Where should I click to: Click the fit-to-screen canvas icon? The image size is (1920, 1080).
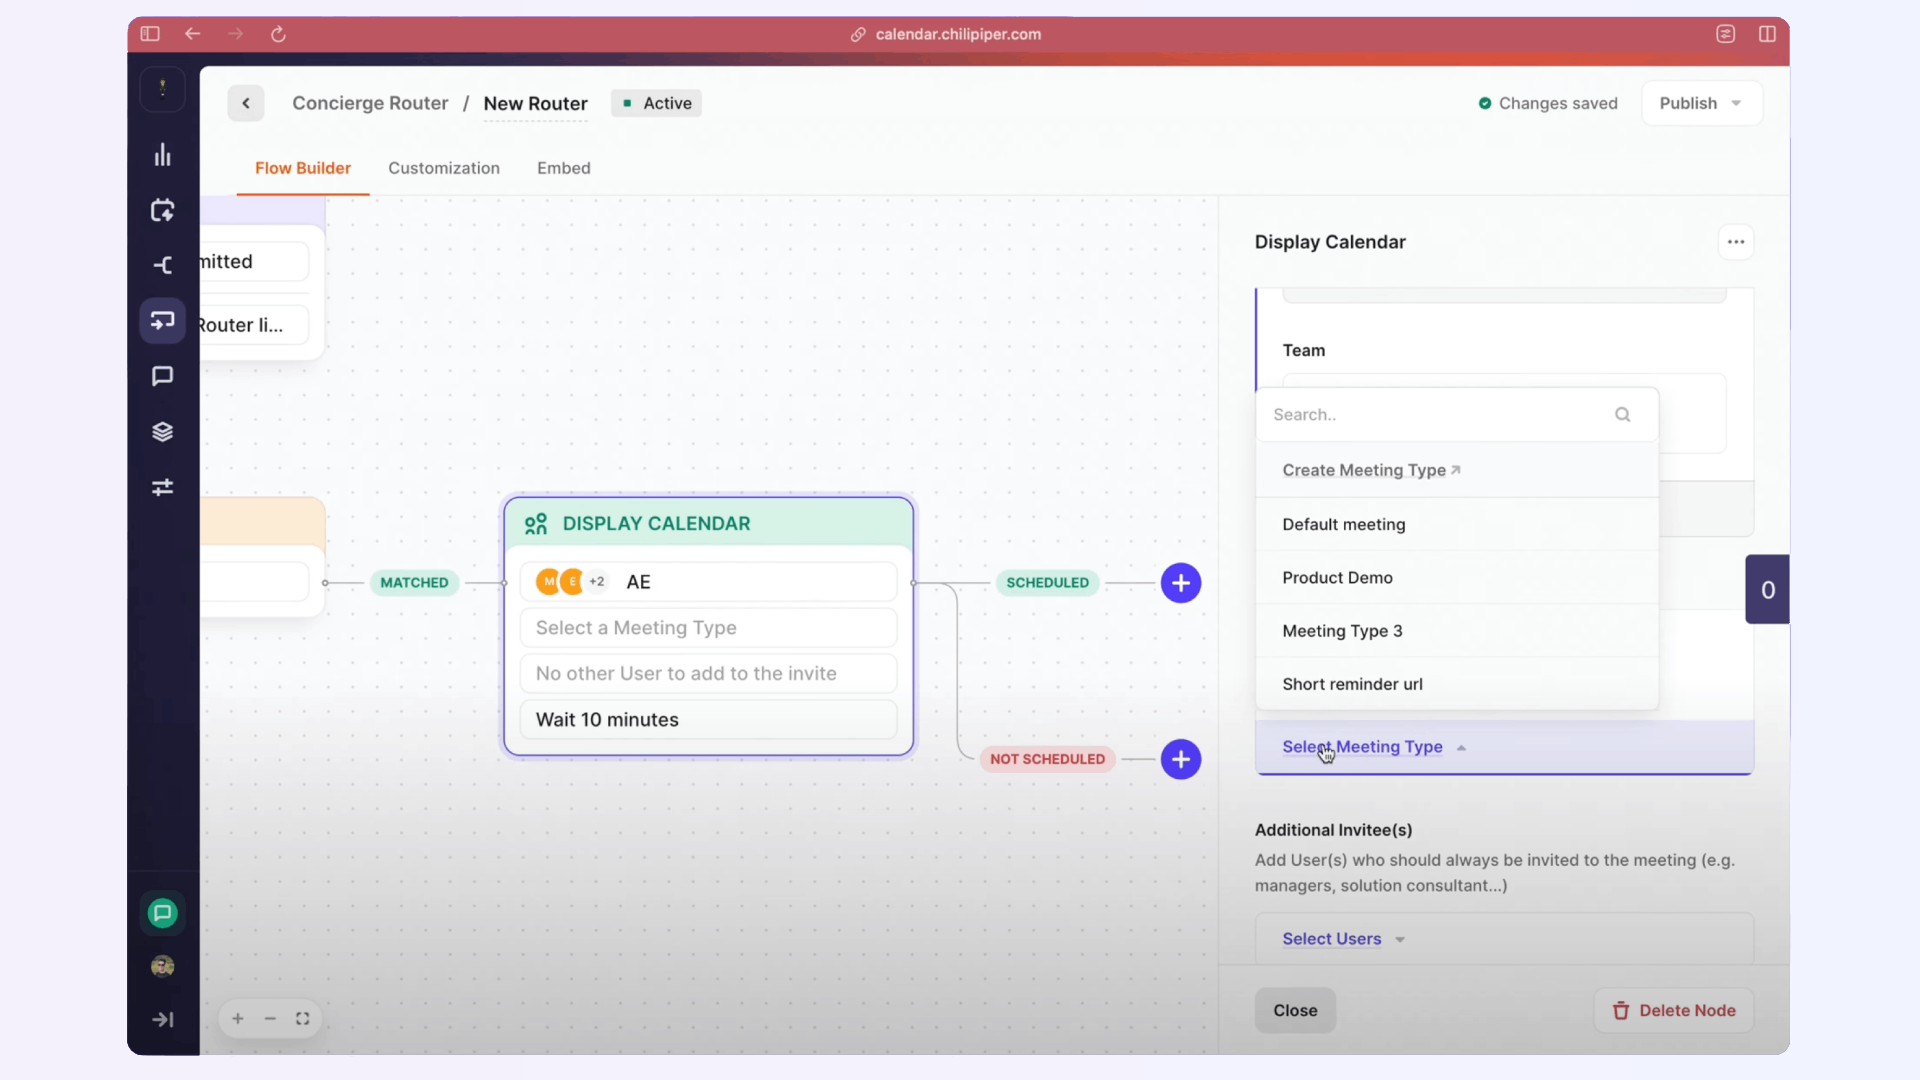(302, 1018)
